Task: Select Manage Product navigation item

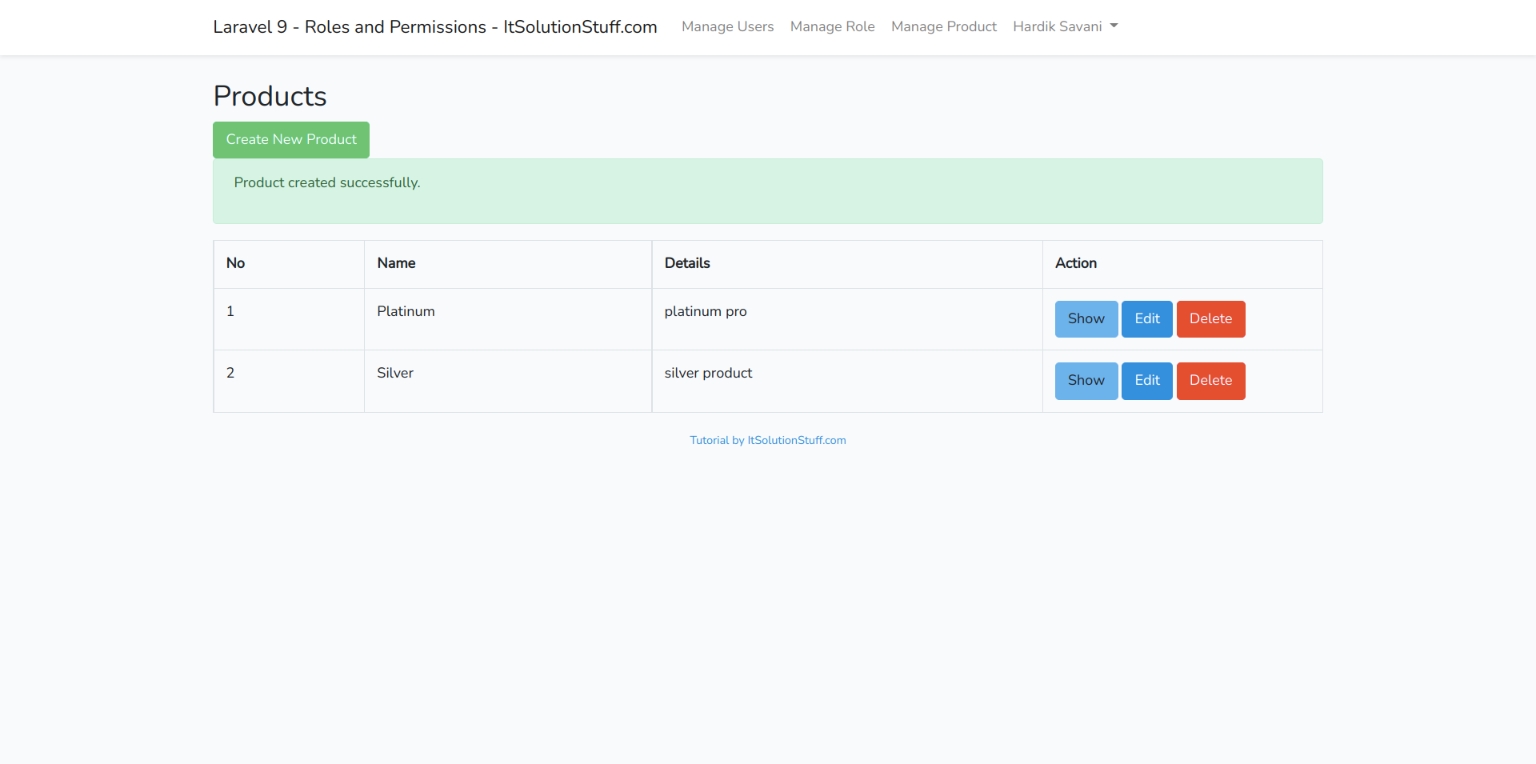Action: (943, 27)
